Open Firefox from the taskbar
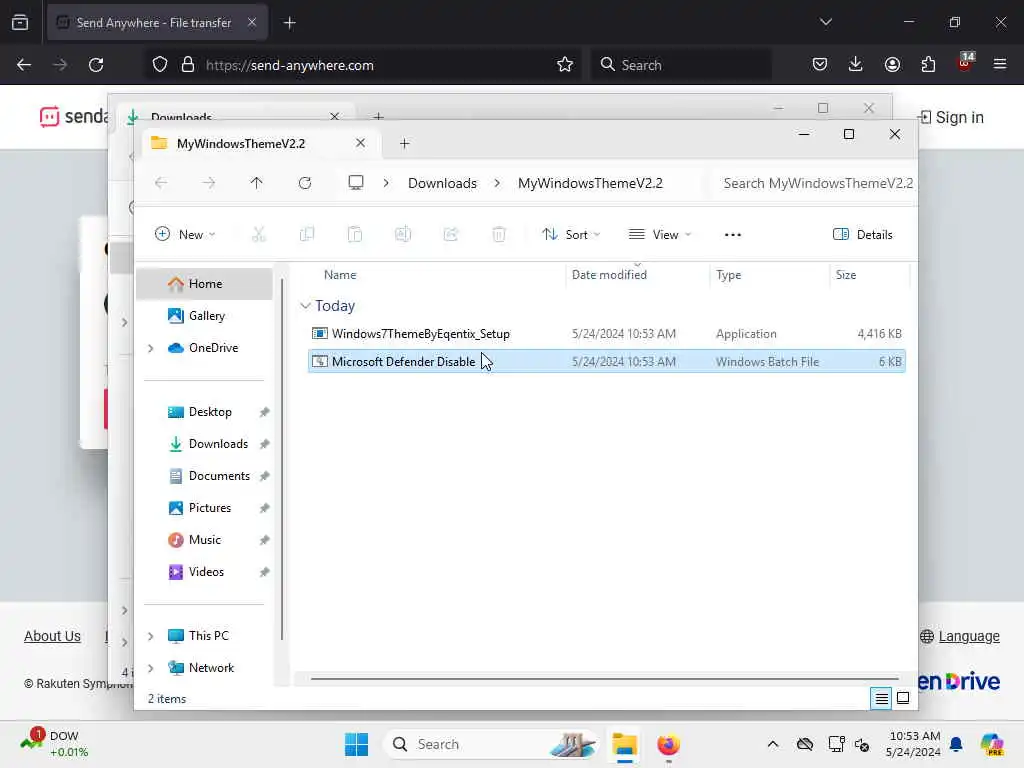This screenshot has width=1024, height=768. click(668, 744)
